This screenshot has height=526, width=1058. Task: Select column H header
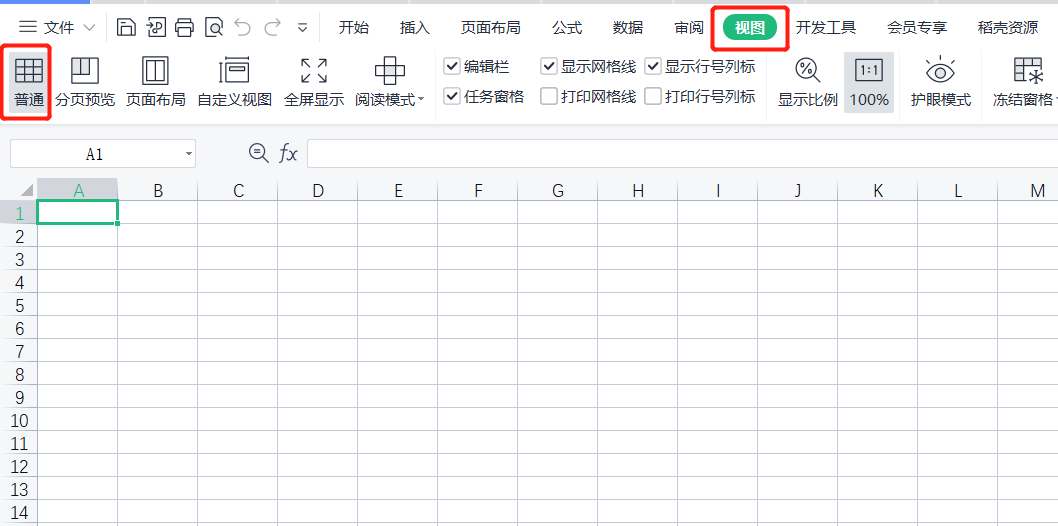tap(638, 190)
